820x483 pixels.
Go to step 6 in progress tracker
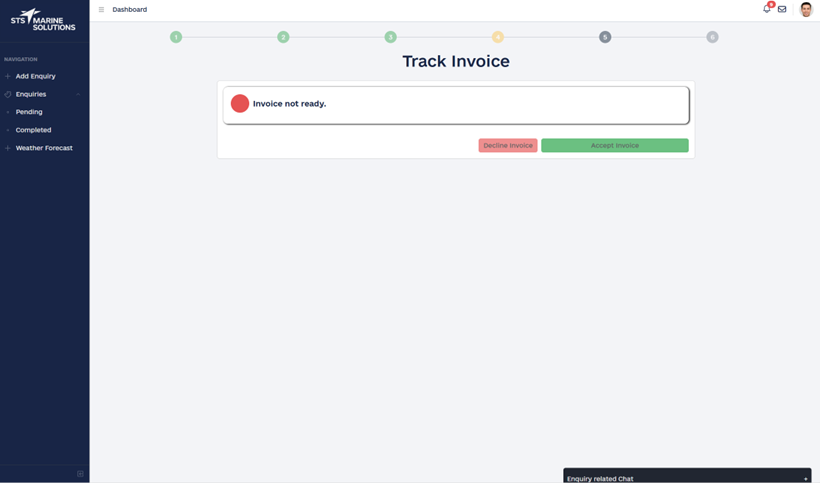[712, 37]
